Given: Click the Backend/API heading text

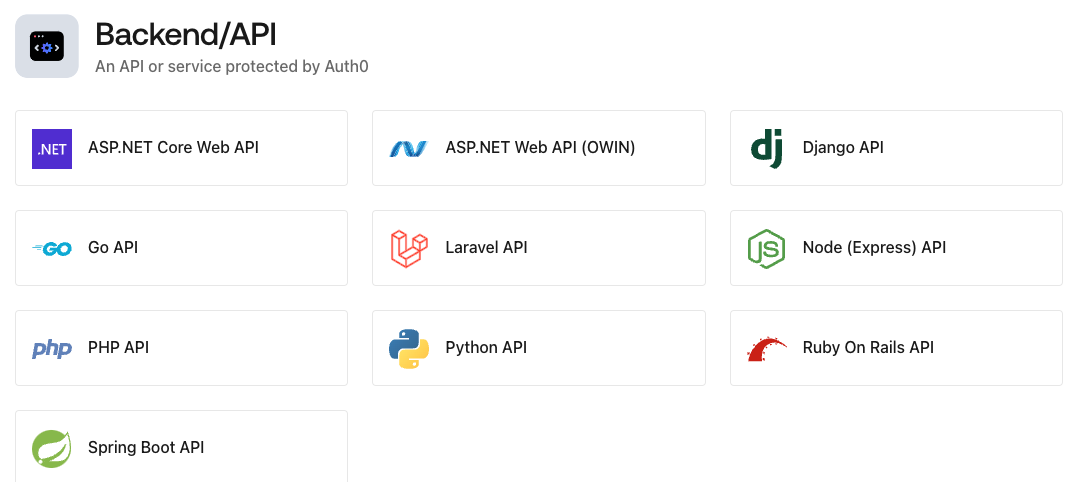Looking at the screenshot, I should tap(186, 35).
